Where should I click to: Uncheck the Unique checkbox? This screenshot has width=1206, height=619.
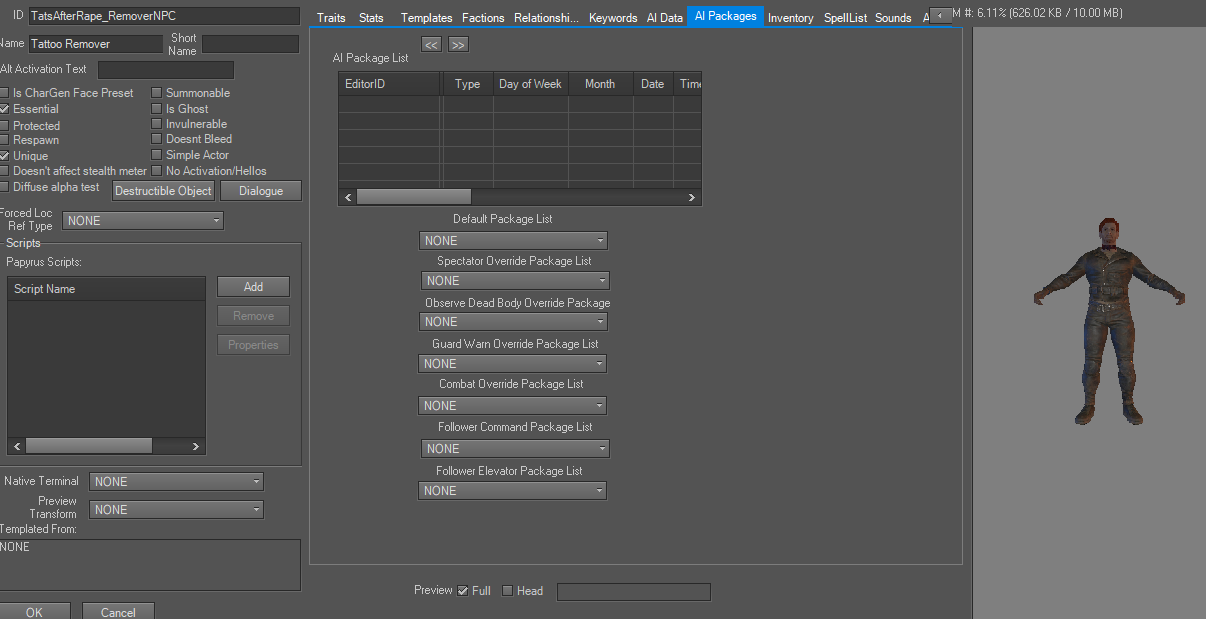click(x=5, y=156)
